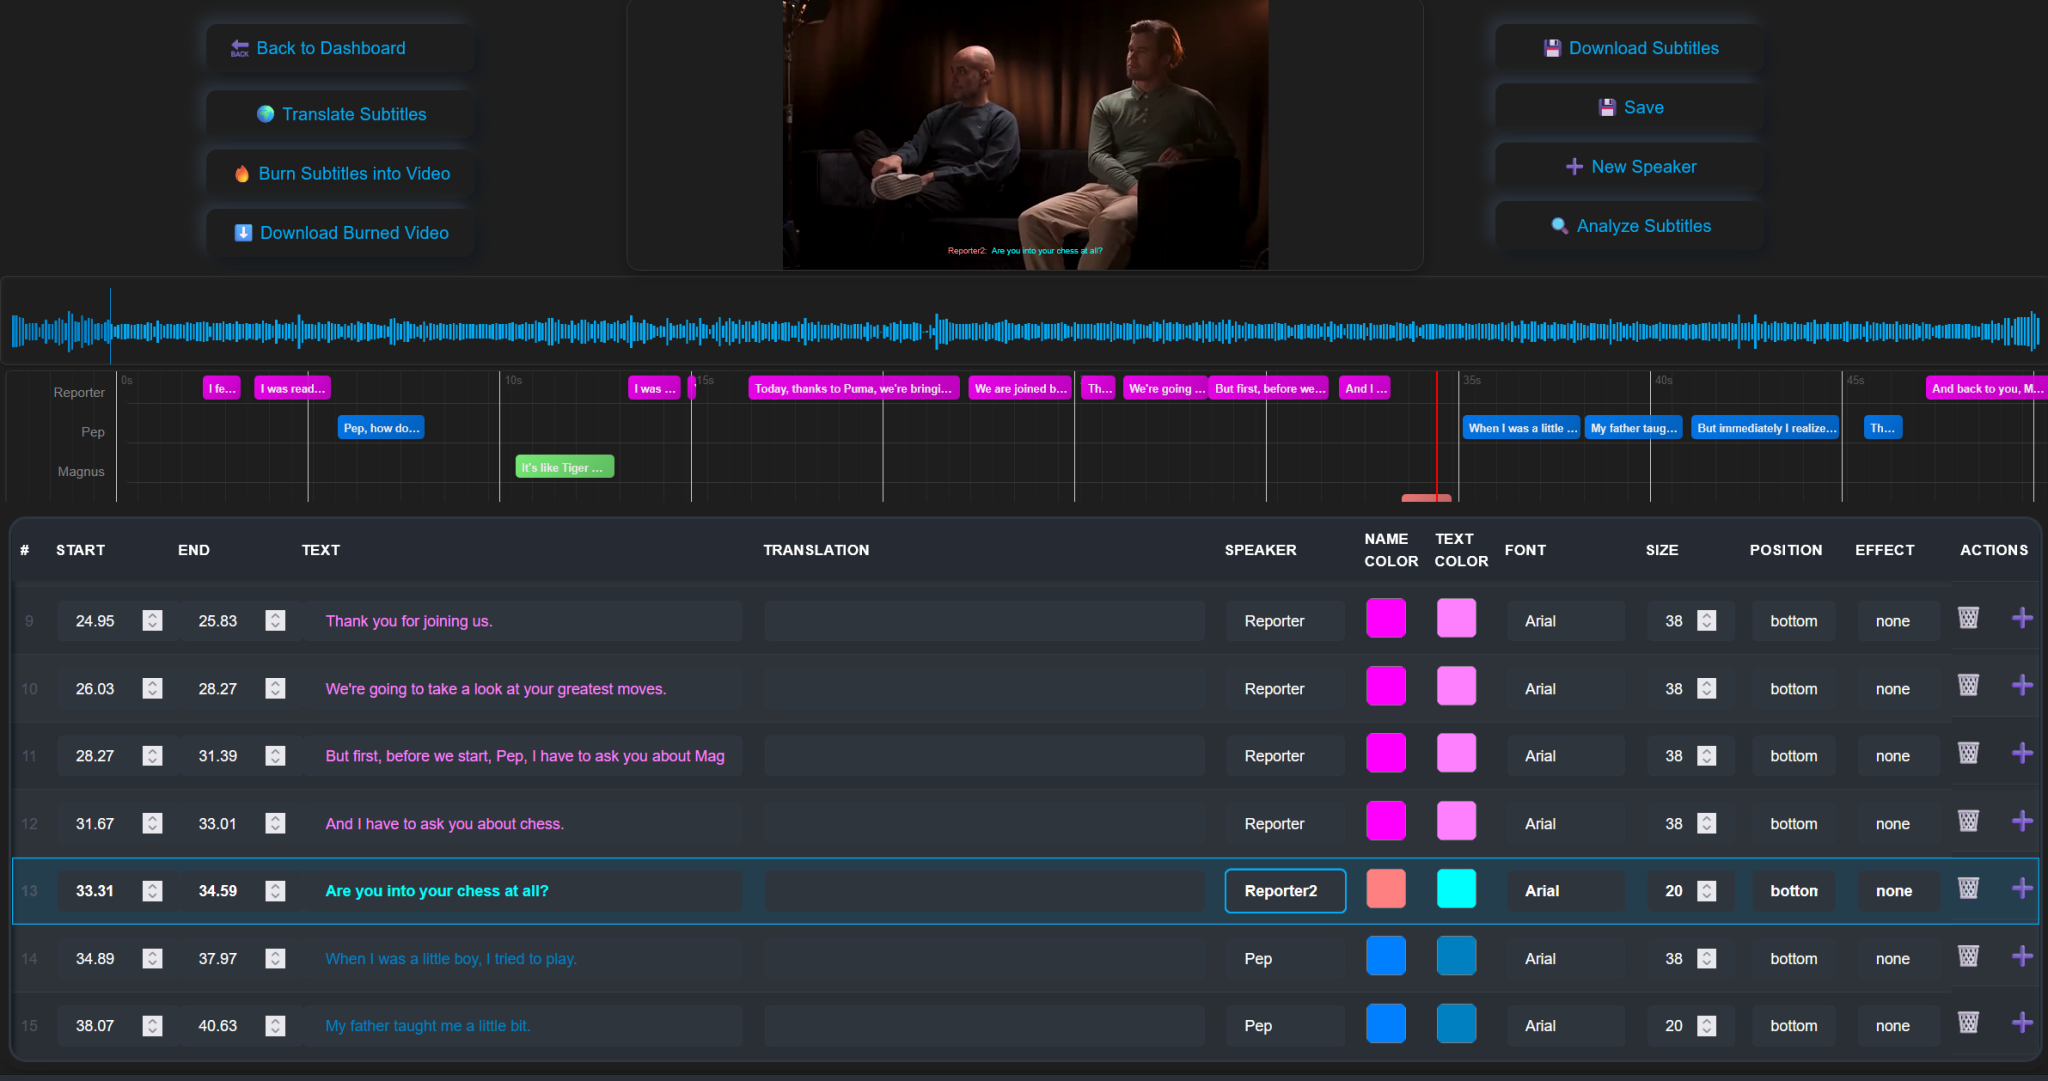This screenshot has width=2048, height=1081.
Task: Click the floppy disk icon on the Save button
Action: tap(1606, 107)
